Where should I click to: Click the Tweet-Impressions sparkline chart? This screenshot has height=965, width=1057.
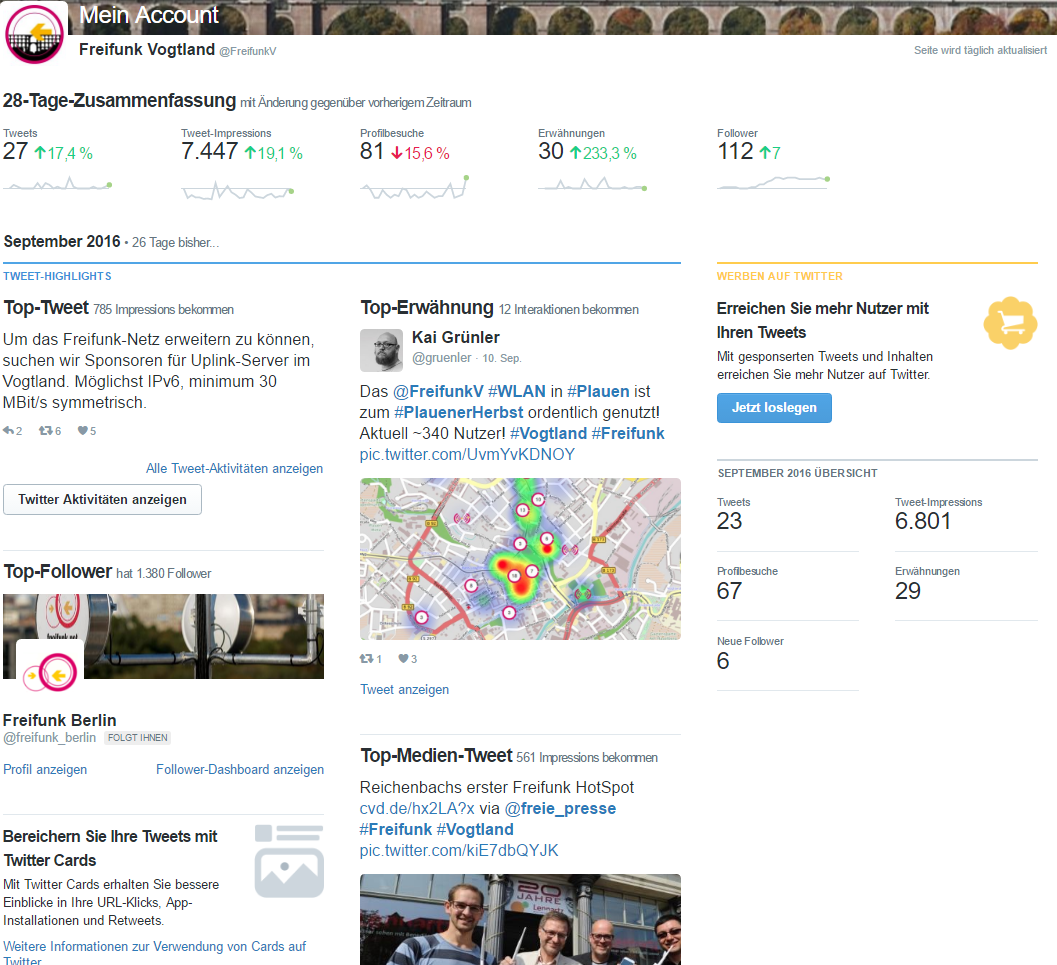237,190
